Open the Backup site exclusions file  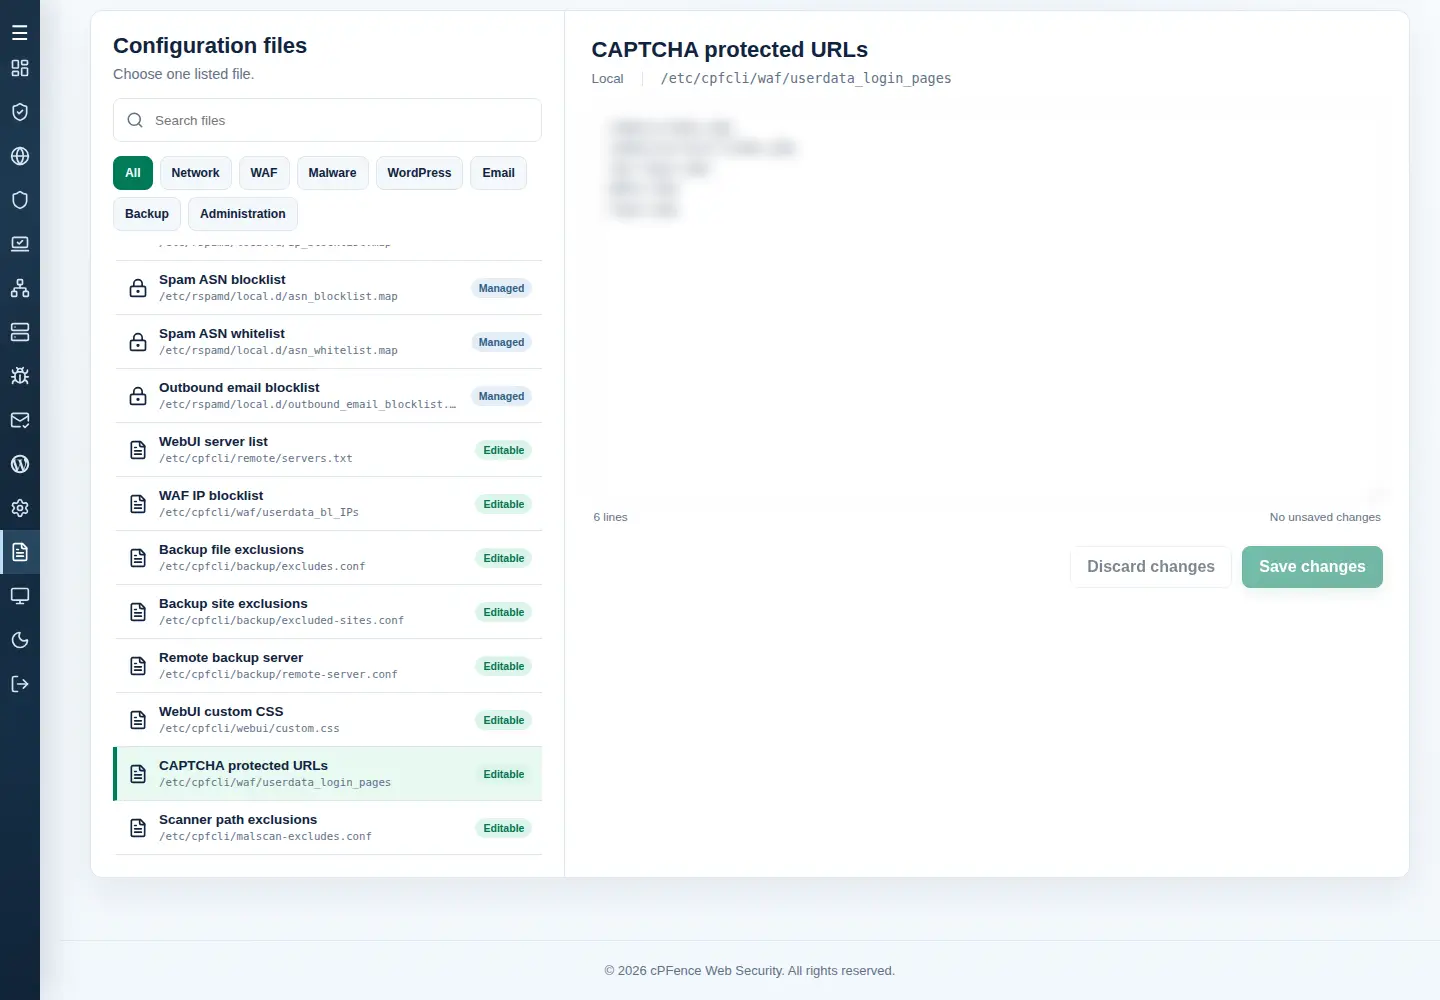pos(328,612)
